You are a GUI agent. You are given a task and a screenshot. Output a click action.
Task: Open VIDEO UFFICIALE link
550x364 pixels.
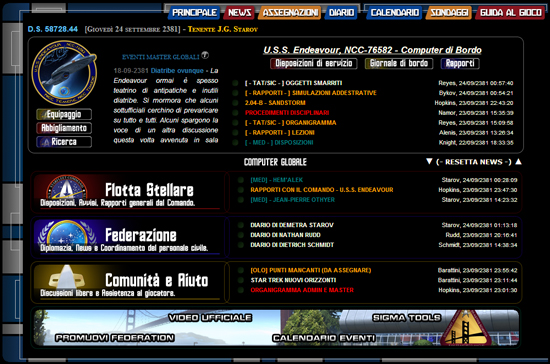210,318
